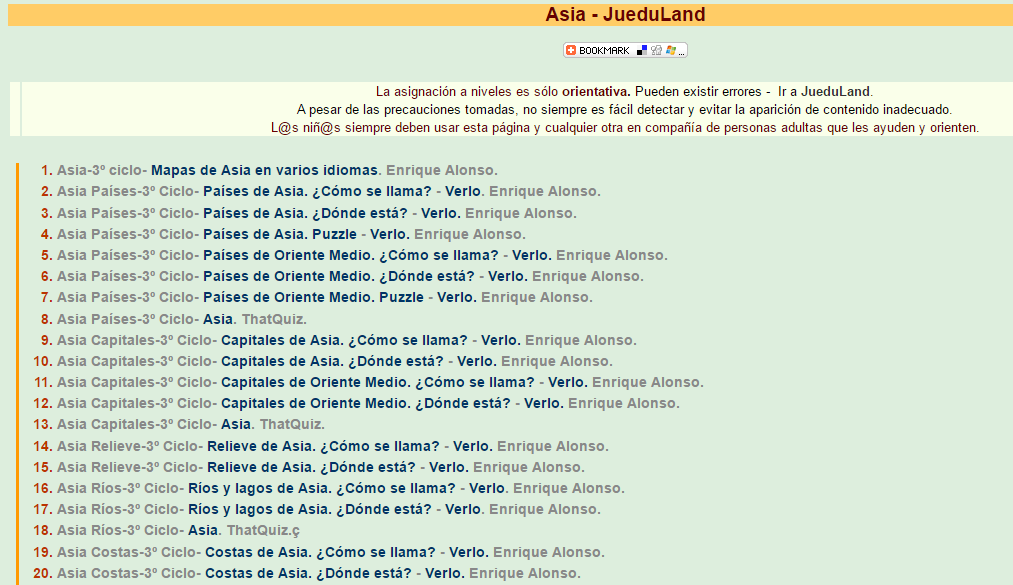Screen dimensions: 1013x585
Task: Click the Delicious icon in bookmark button
Action: (x=642, y=50)
